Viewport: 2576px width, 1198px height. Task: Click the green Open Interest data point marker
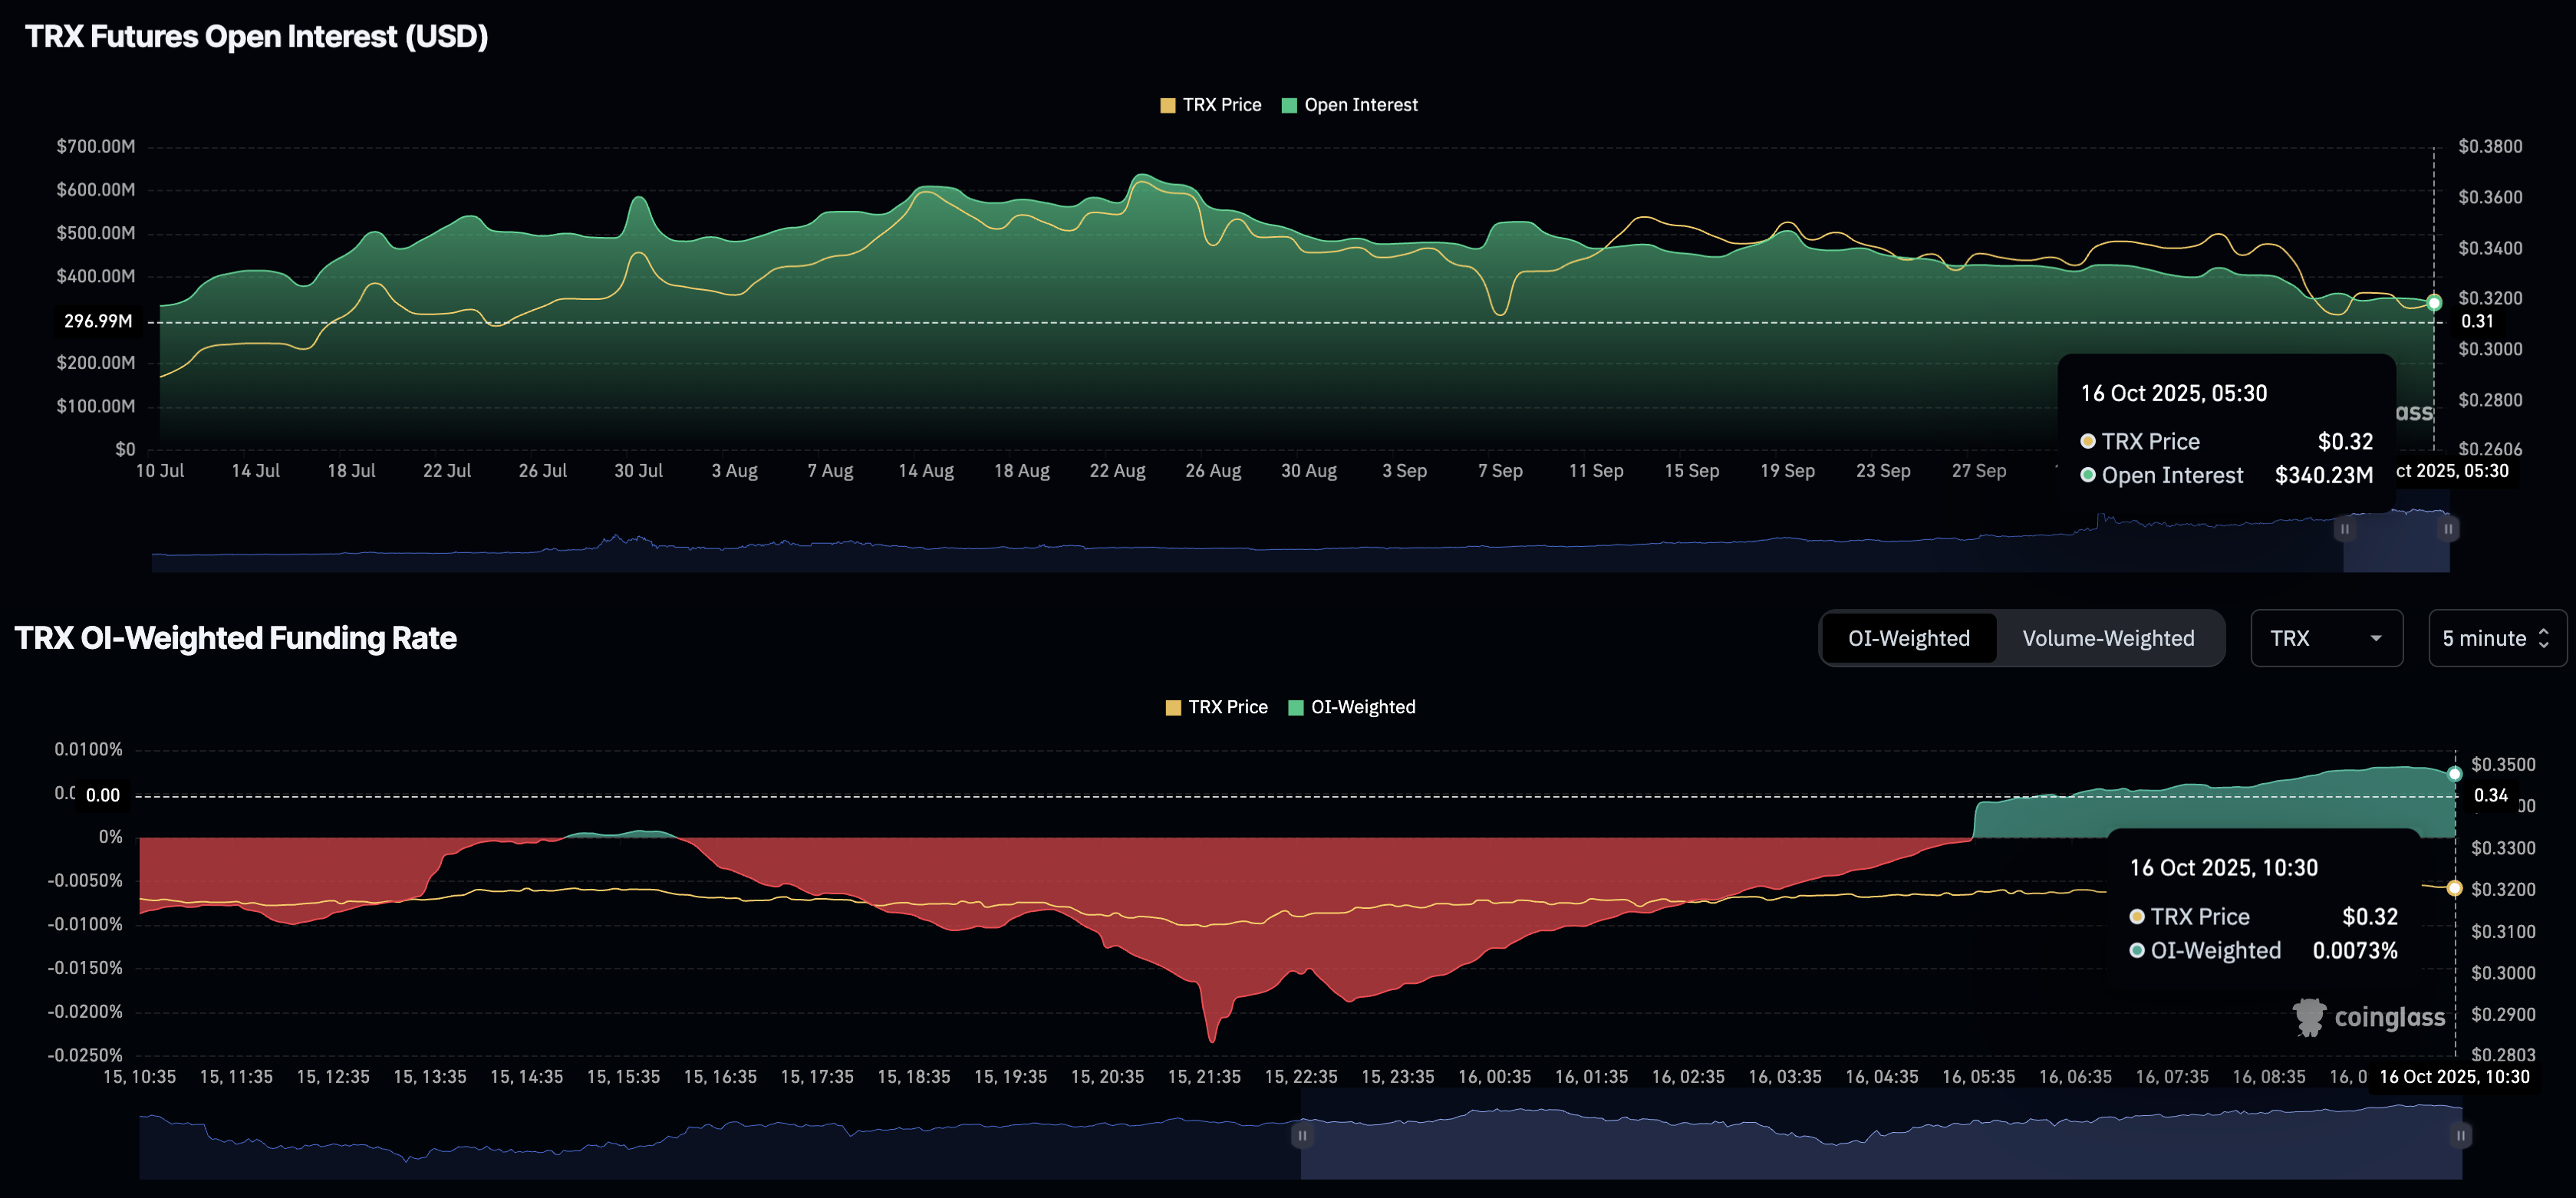pyautogui.click(x=2434, y=303)
